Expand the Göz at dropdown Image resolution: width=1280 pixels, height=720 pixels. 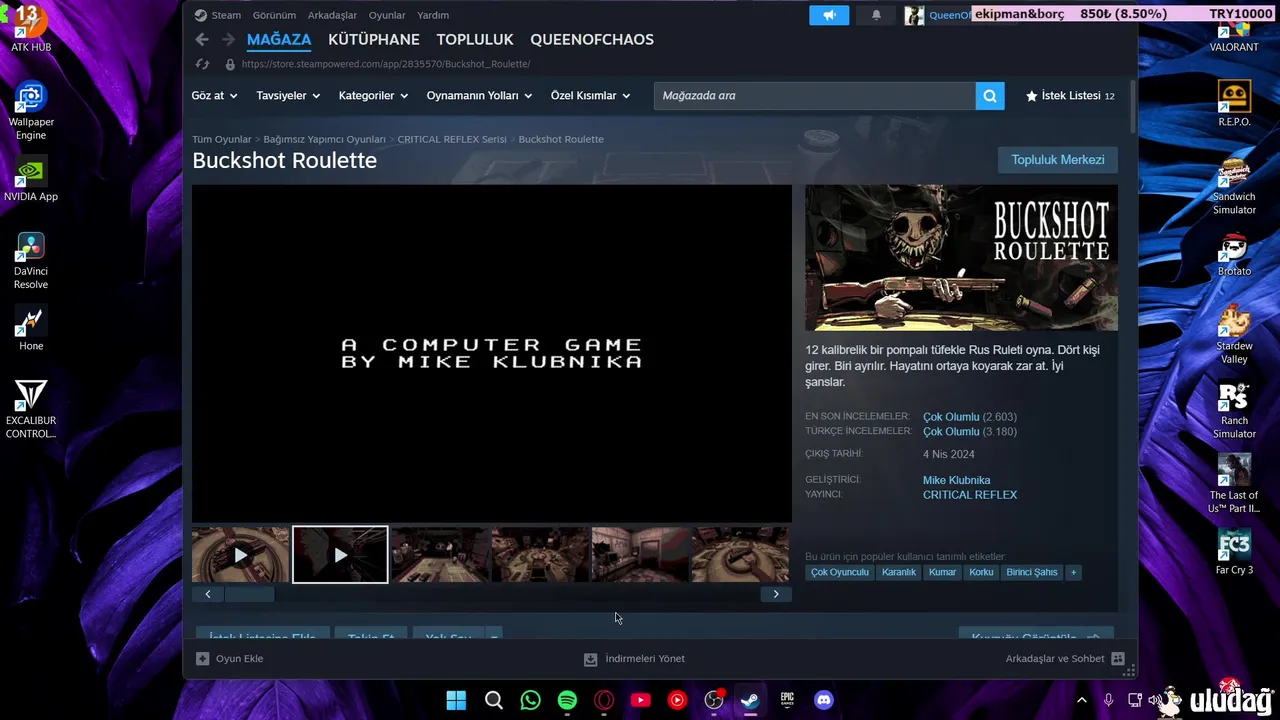[x=214, y=96]
